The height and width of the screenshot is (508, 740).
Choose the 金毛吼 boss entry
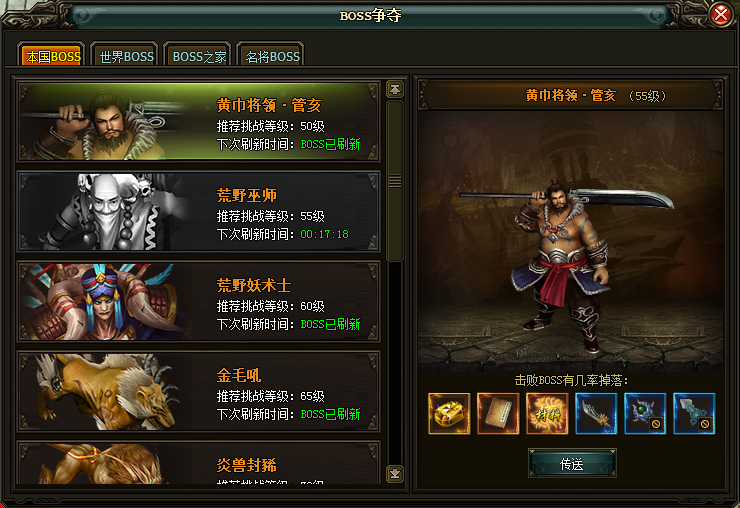coord(199,391)
